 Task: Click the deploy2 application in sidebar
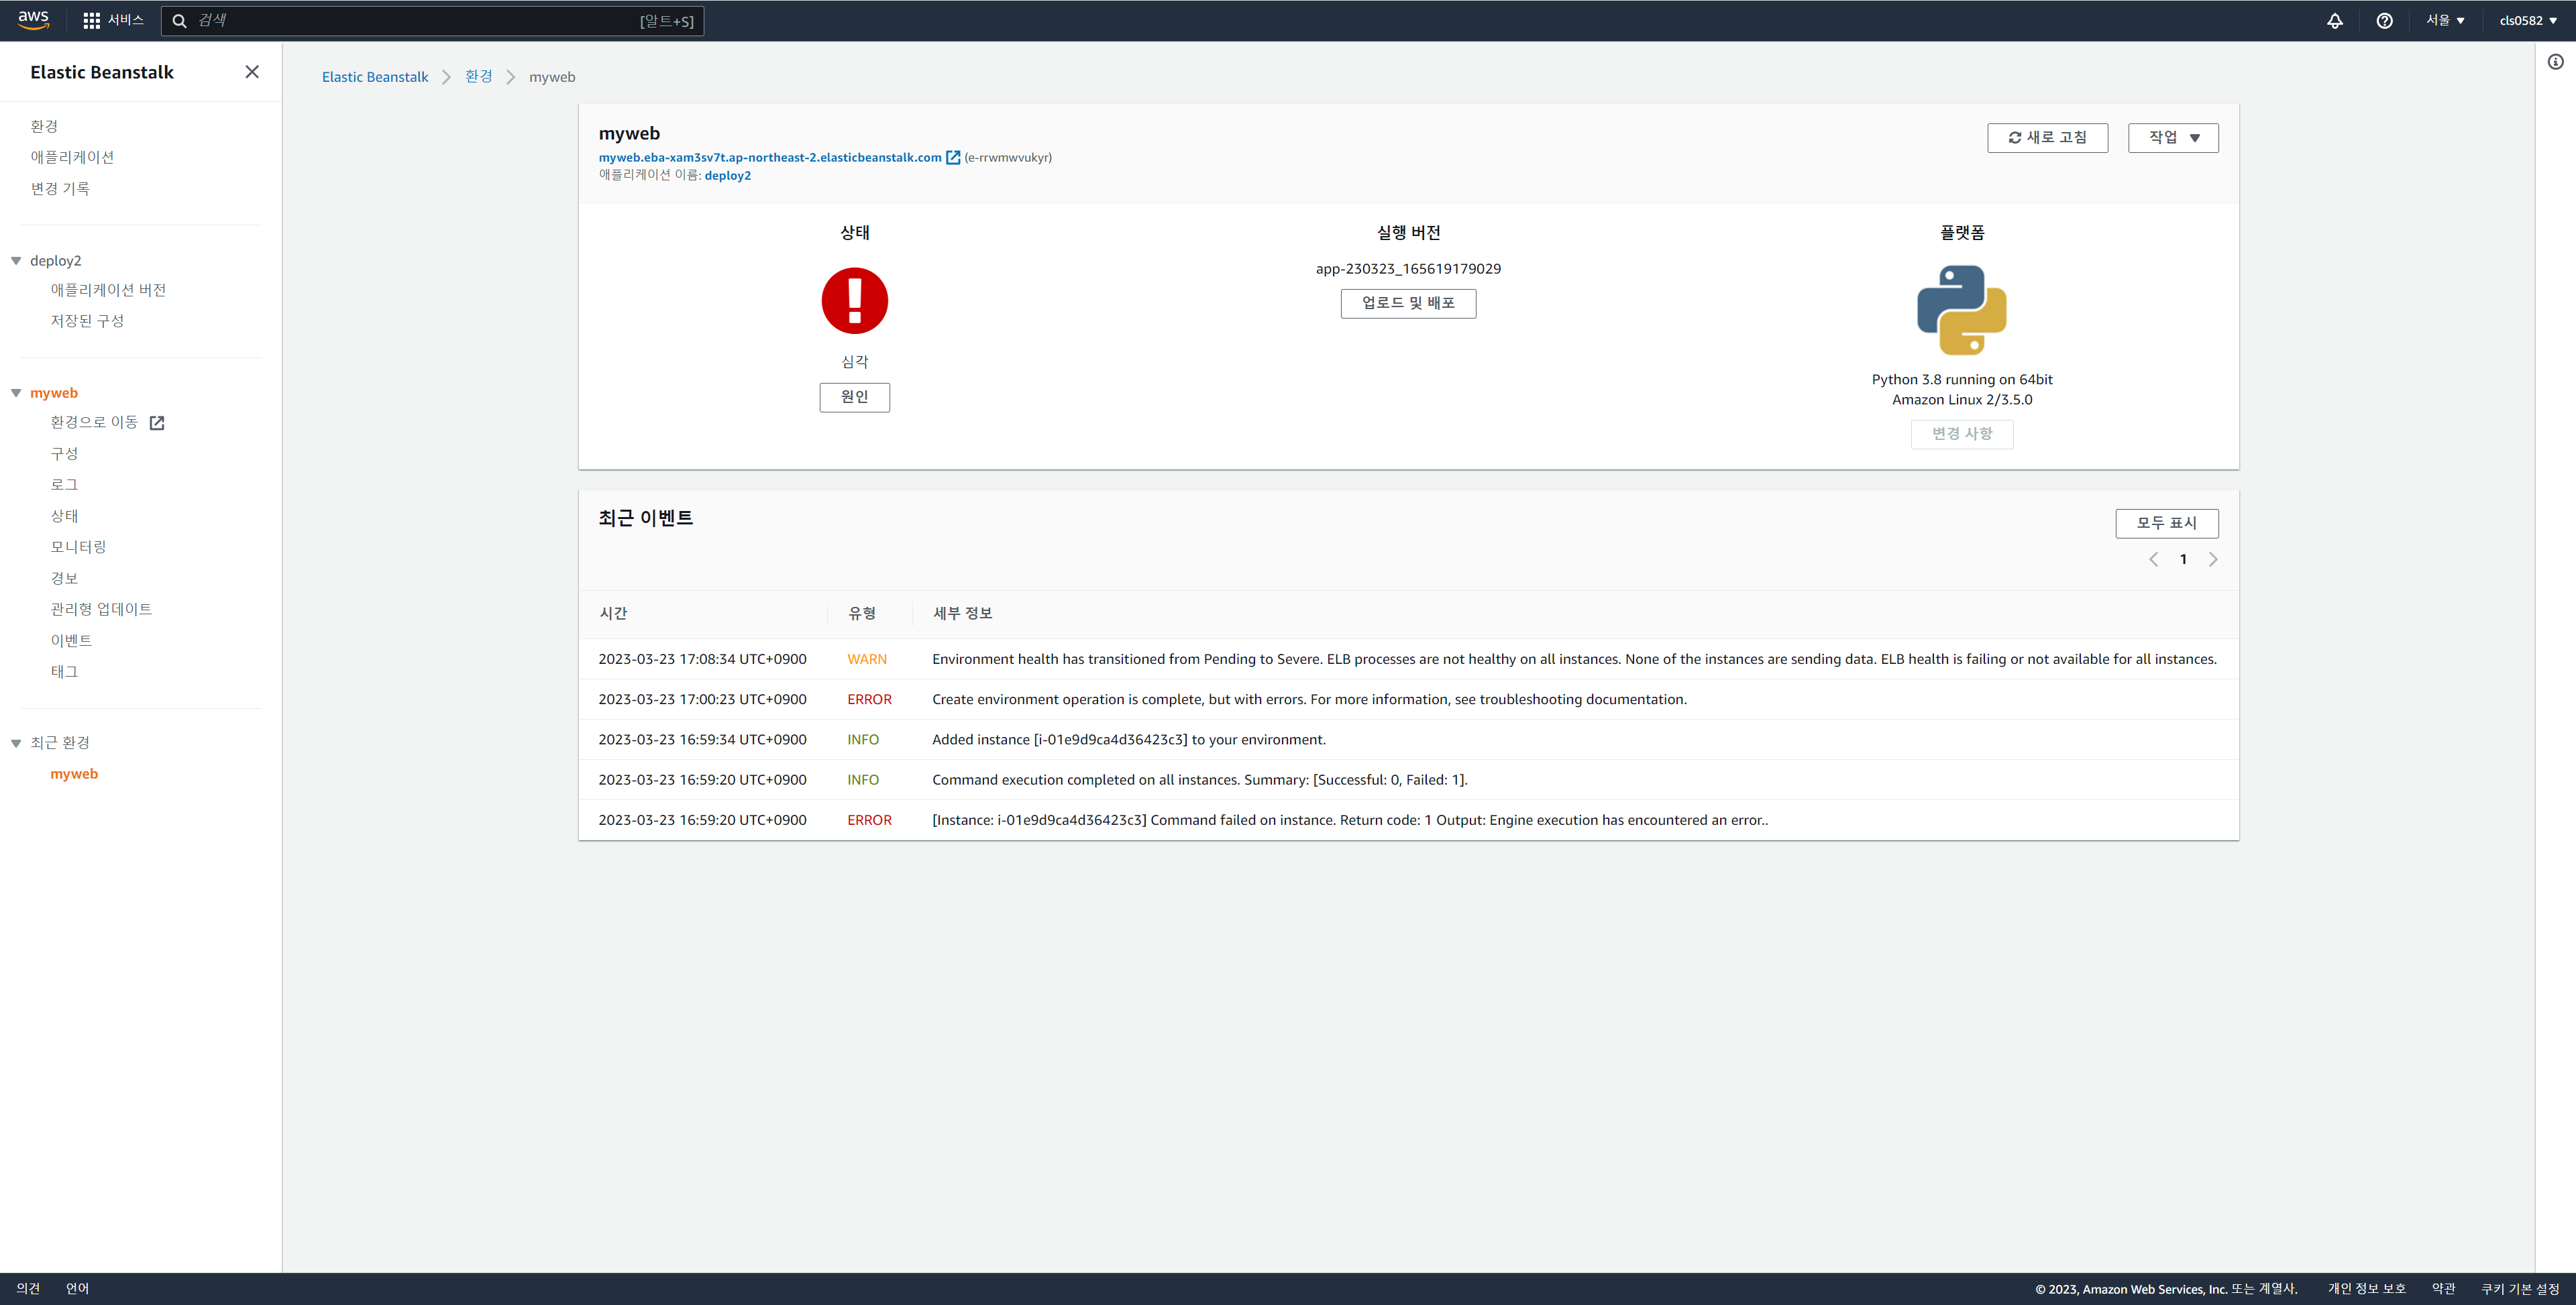[56, 261]
